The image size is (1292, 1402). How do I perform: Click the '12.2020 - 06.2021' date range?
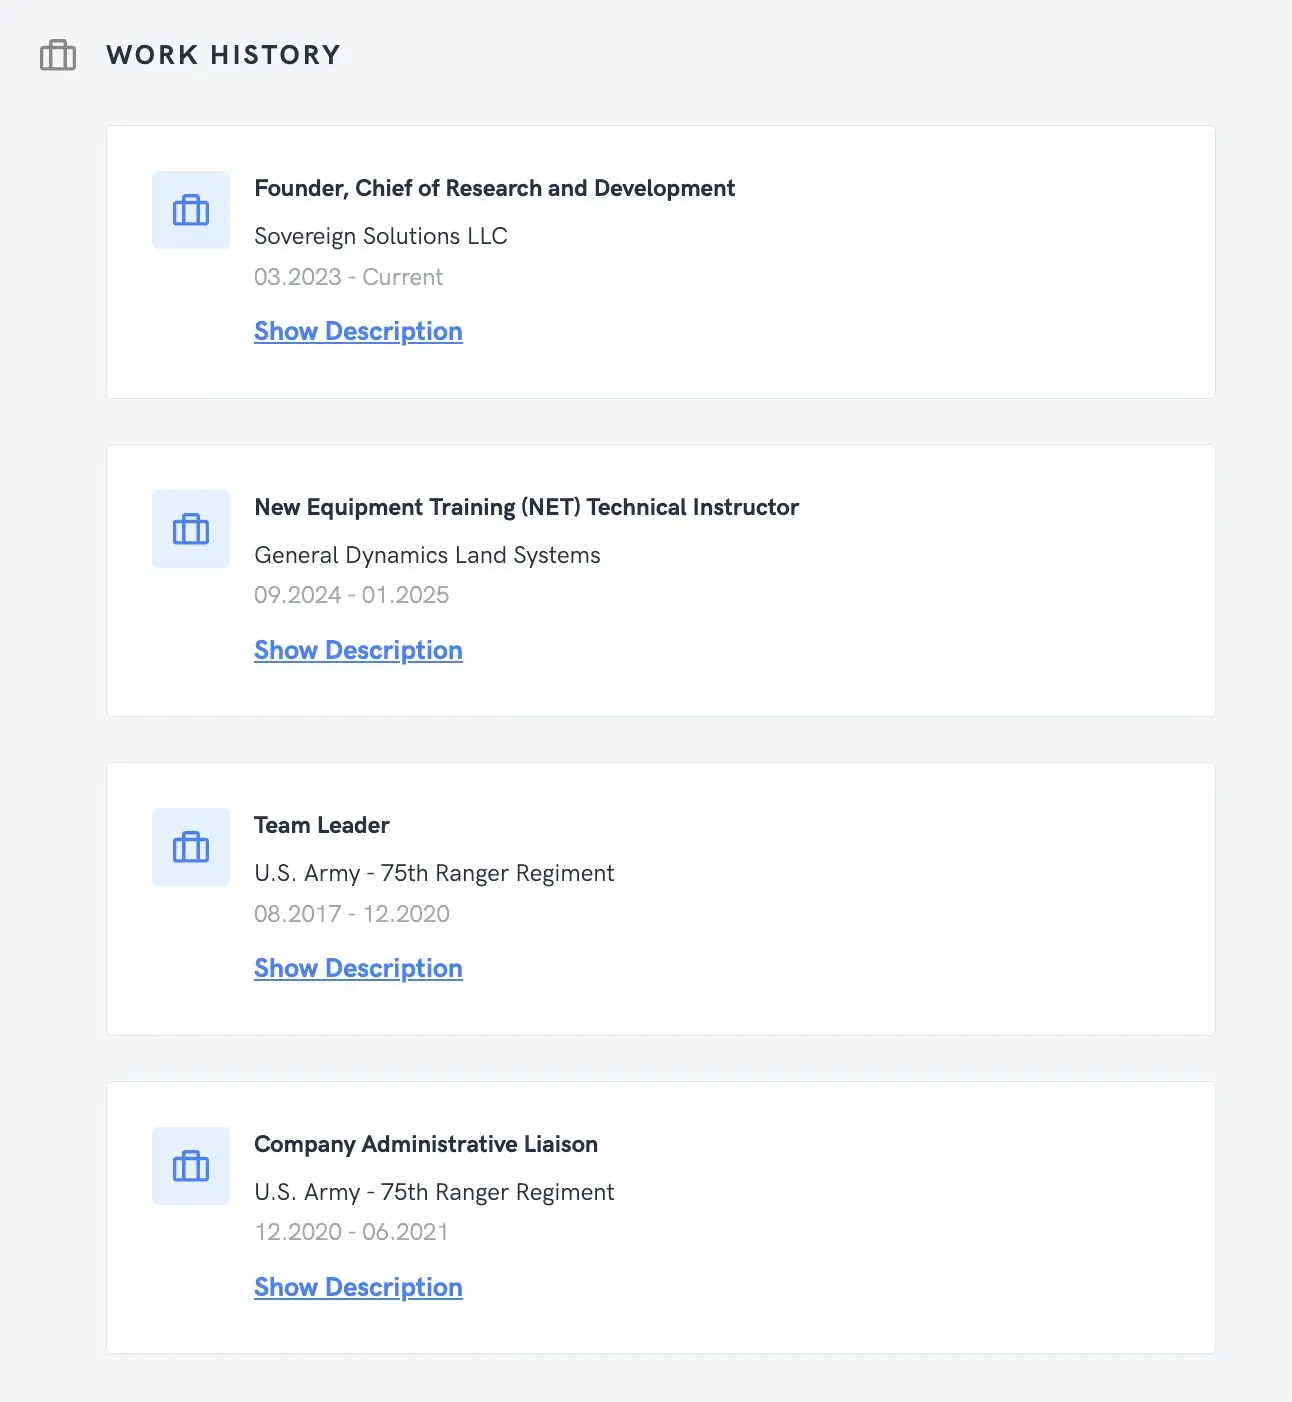point(351,1232)
